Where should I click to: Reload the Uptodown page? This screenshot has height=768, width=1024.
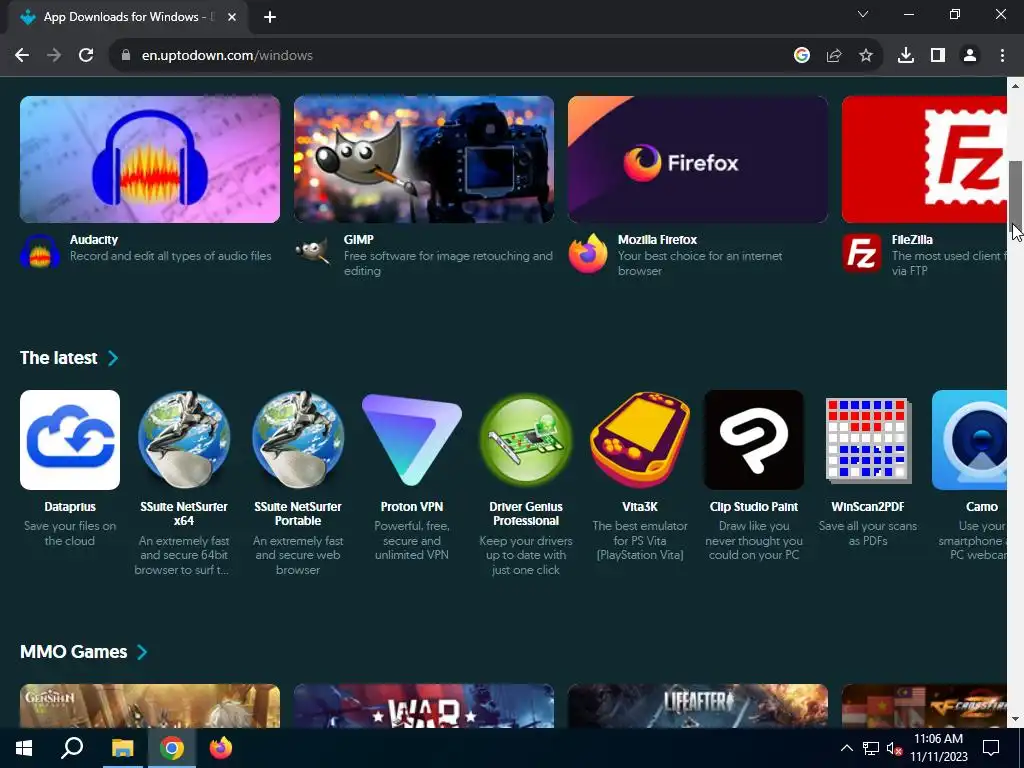(x=86, y=56)
